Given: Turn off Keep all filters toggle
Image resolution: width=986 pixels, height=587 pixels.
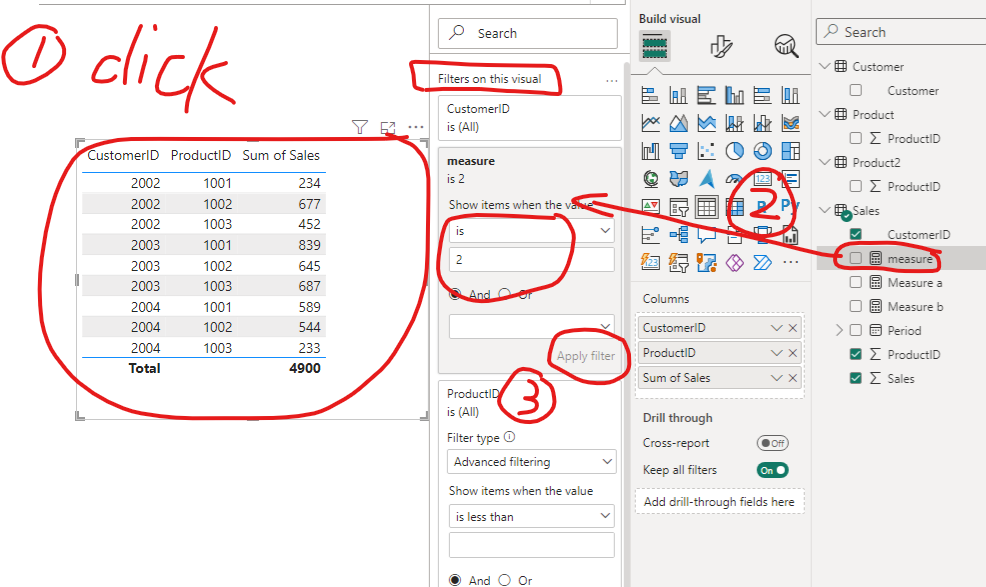Looking at the screenshot, I should coord(772,470).
